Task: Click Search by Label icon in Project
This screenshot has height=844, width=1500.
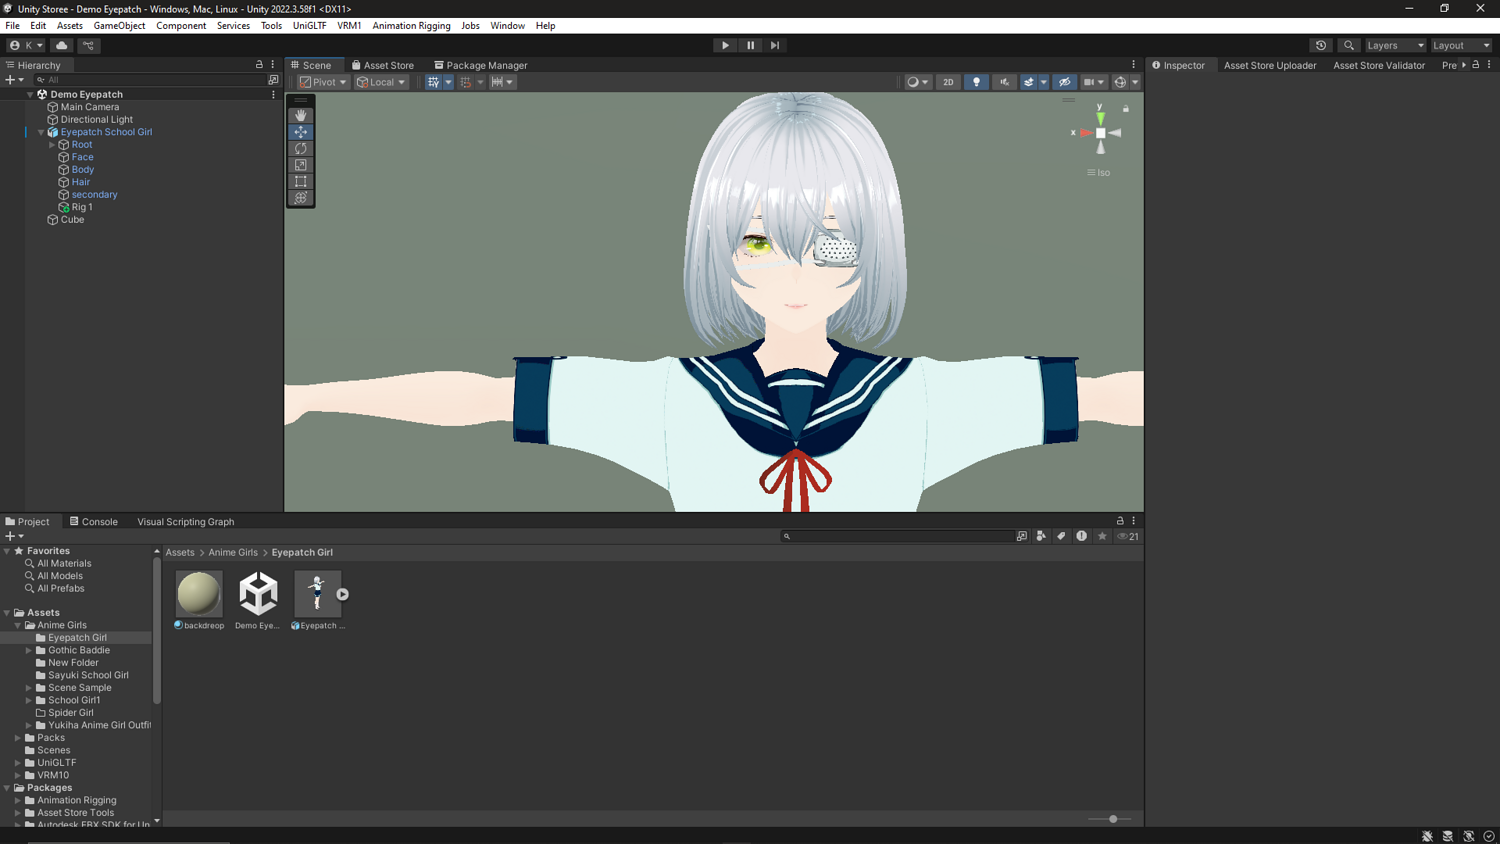Action: click(1061, 536)
